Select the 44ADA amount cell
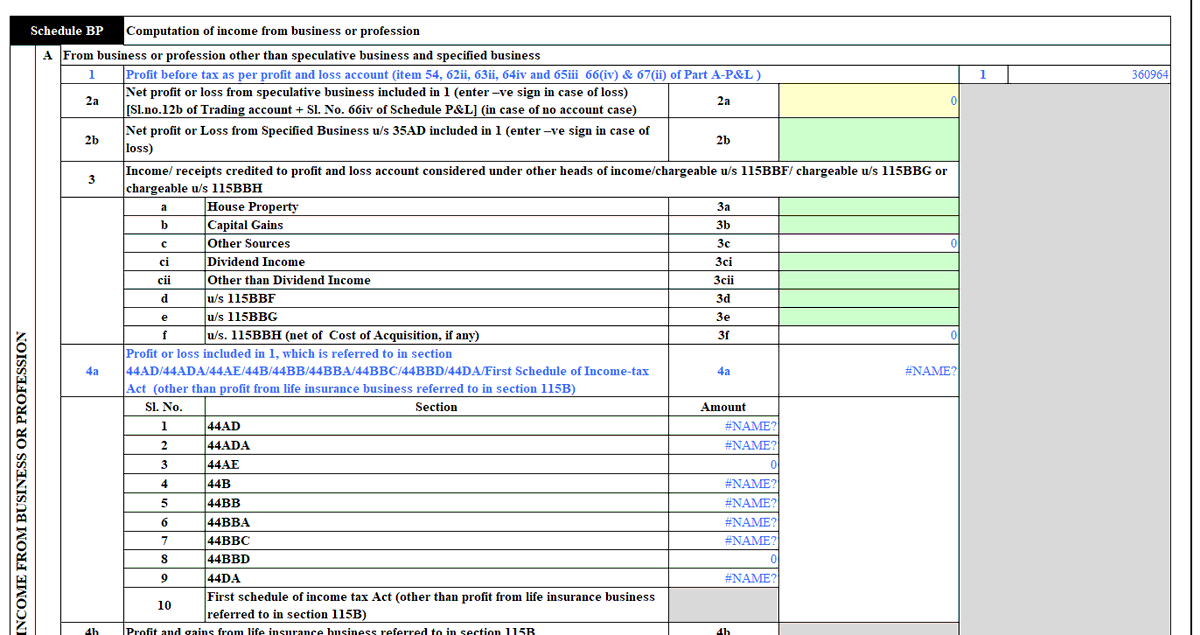Image resolution: width=1200 pixels, height=635 pixels. [x=723, y=445]
